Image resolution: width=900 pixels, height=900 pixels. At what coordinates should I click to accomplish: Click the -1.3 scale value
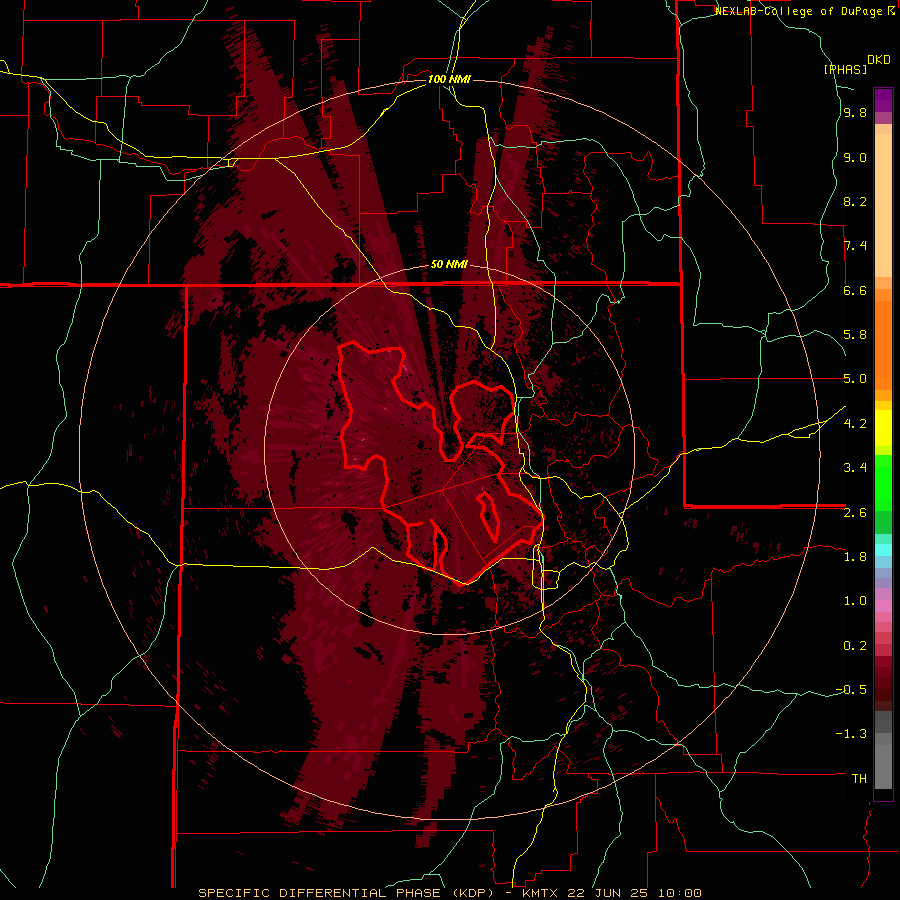pos(851,734)
